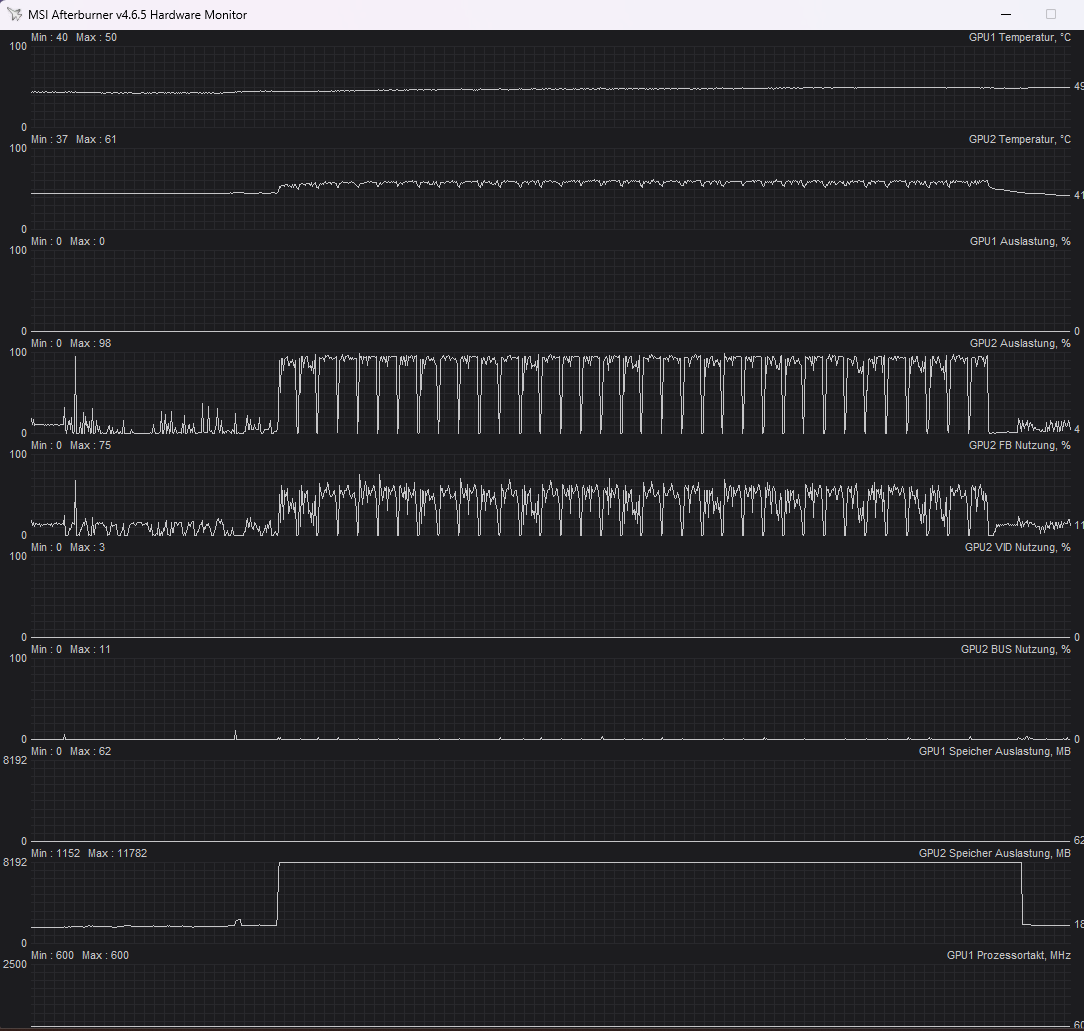
Task: Click the Max 11782 memory usage value
Action: click(116, 853)
